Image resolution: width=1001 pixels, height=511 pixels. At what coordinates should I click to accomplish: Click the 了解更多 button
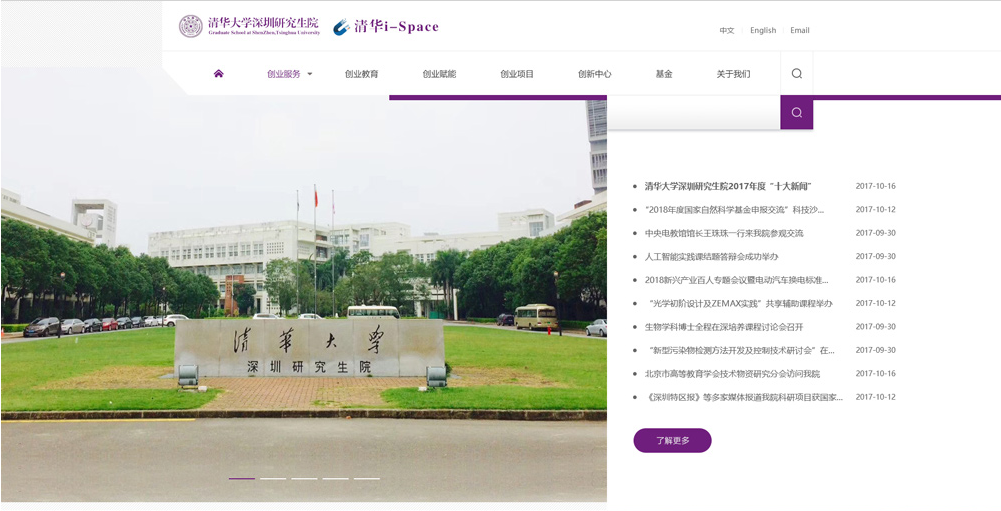click(x=672, y=441)
